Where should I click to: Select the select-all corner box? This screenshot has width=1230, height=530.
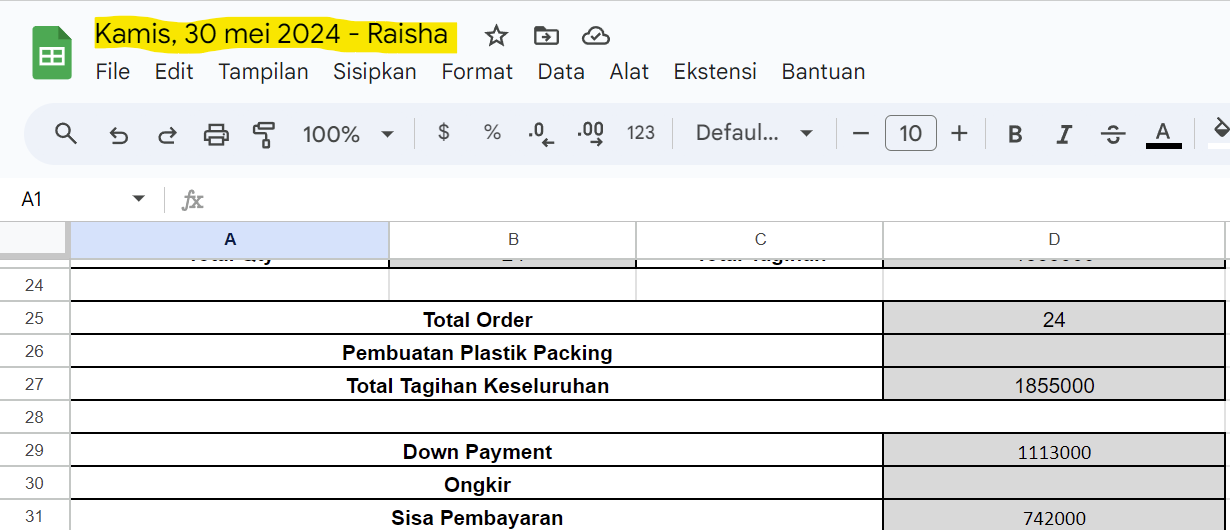point(34,239)
